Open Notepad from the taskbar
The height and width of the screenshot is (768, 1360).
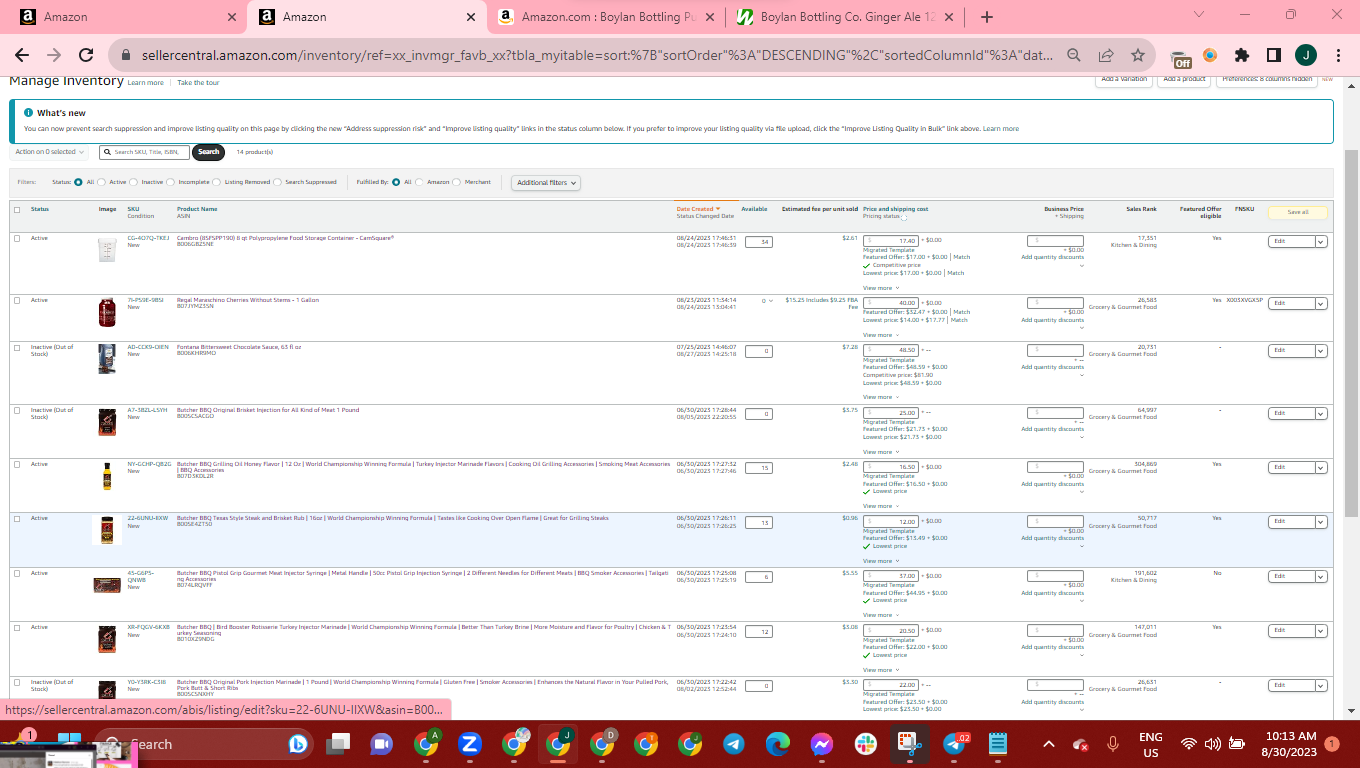(997, 744)
